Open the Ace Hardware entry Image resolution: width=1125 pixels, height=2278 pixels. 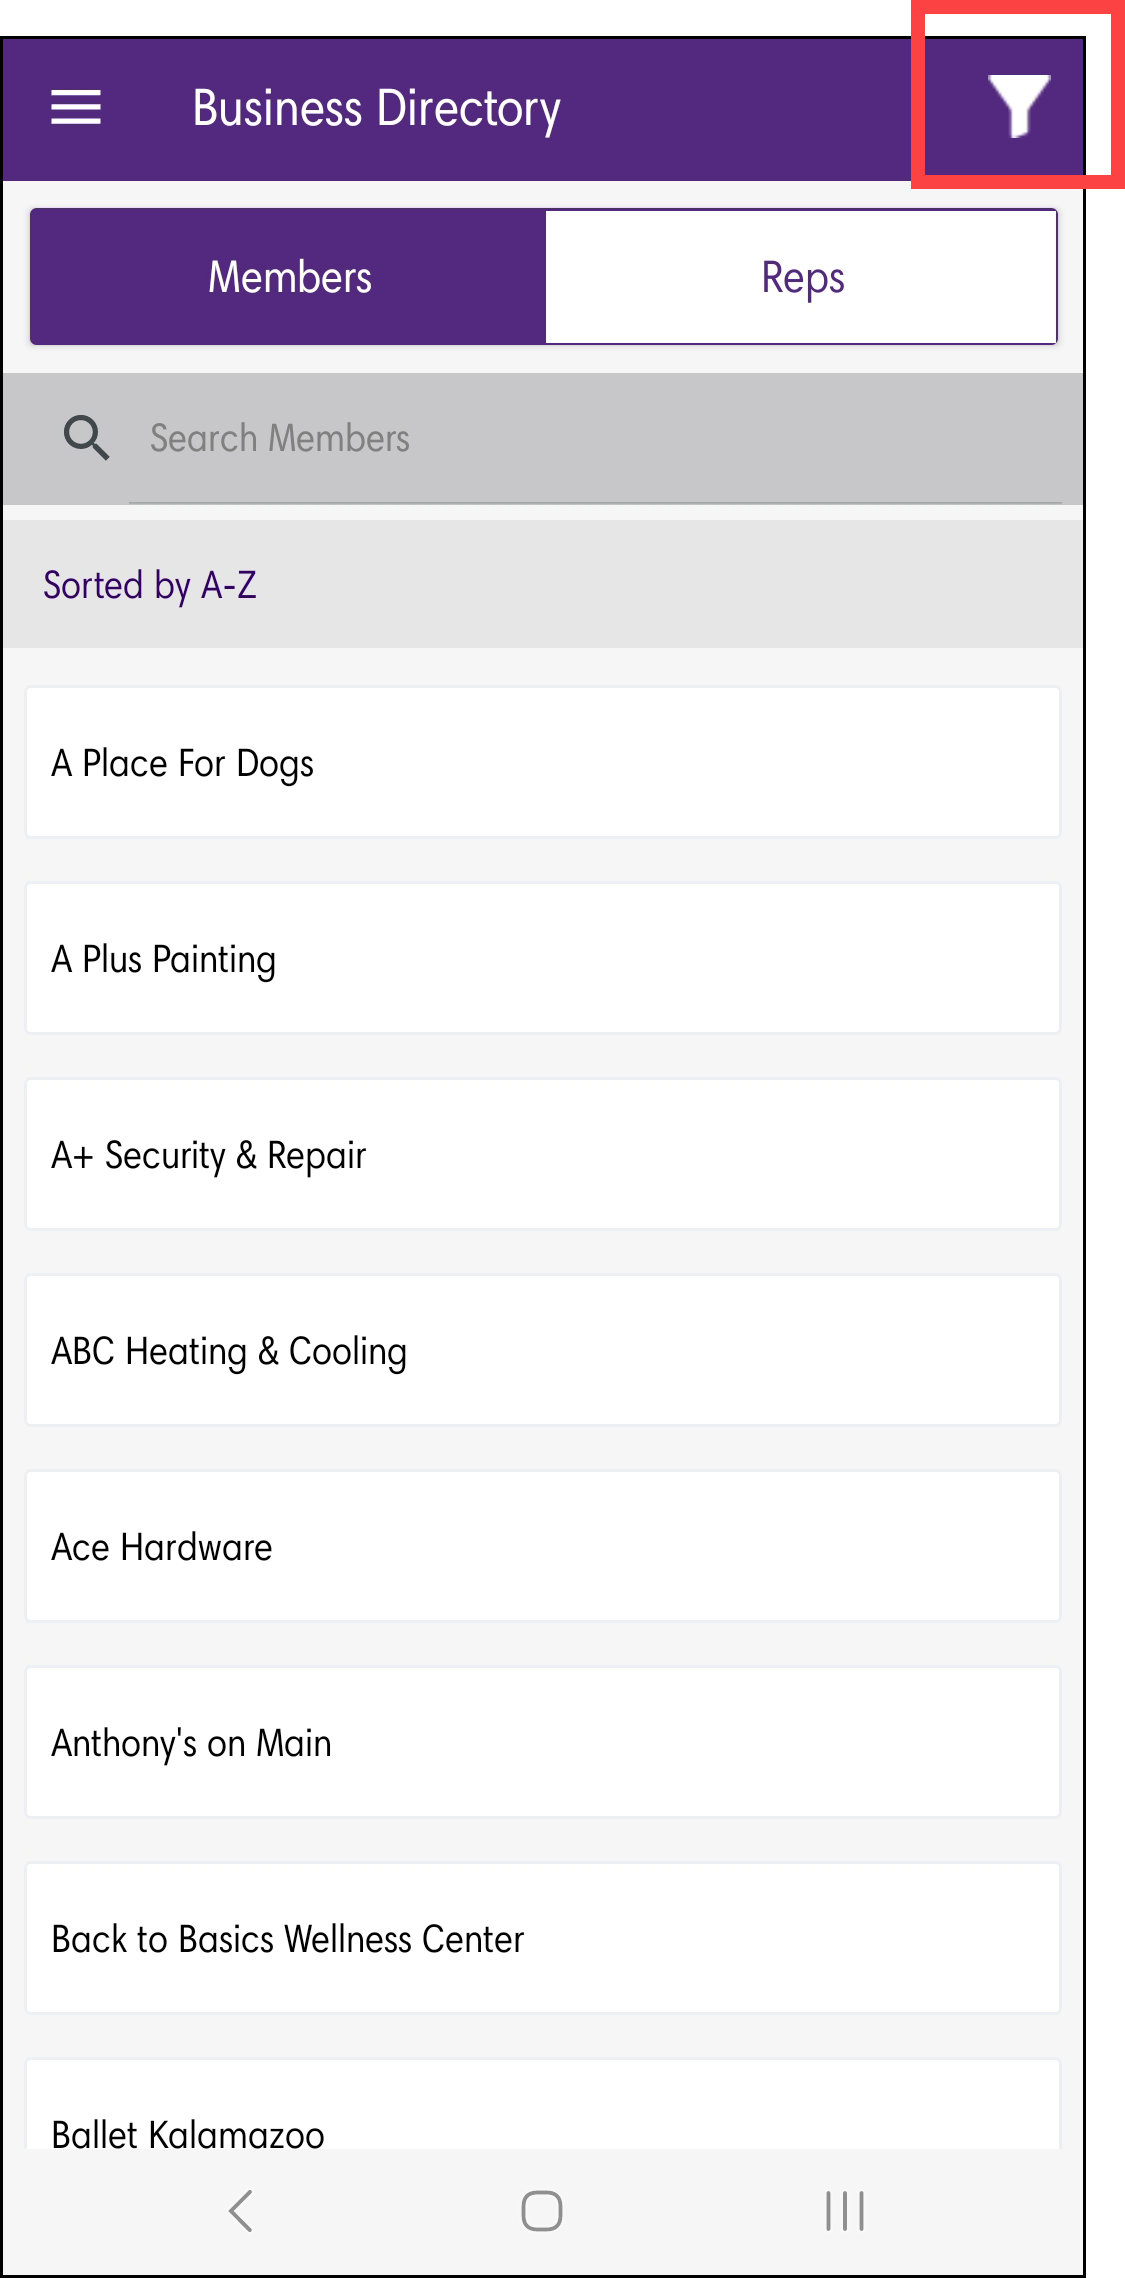pos(543,1547)
